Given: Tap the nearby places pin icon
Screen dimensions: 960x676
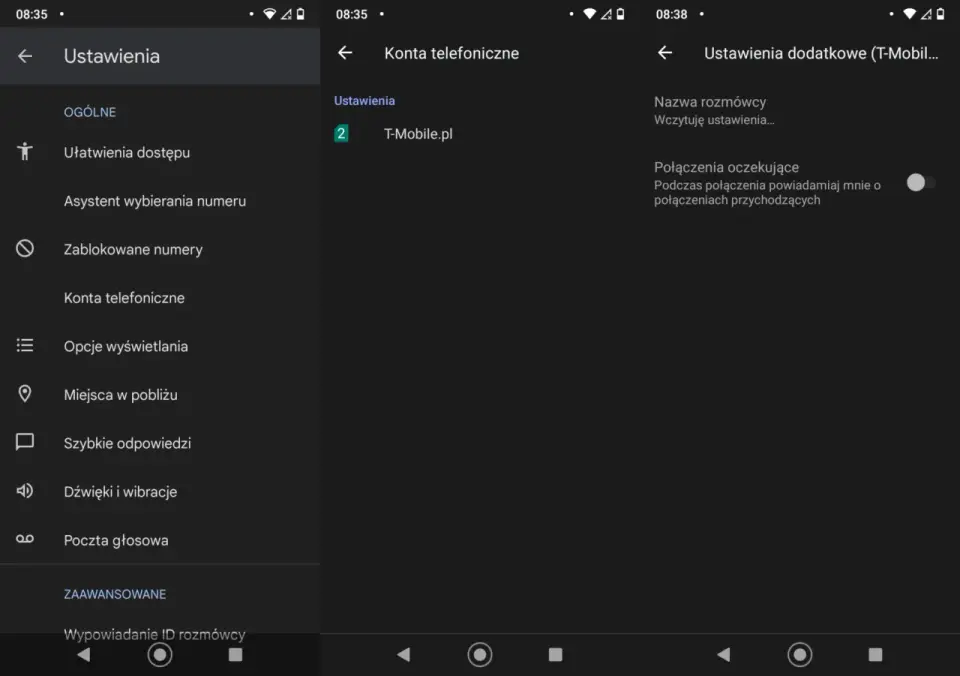Looking at the screenshot, I should pyautogui.click(x=24, y=394).
